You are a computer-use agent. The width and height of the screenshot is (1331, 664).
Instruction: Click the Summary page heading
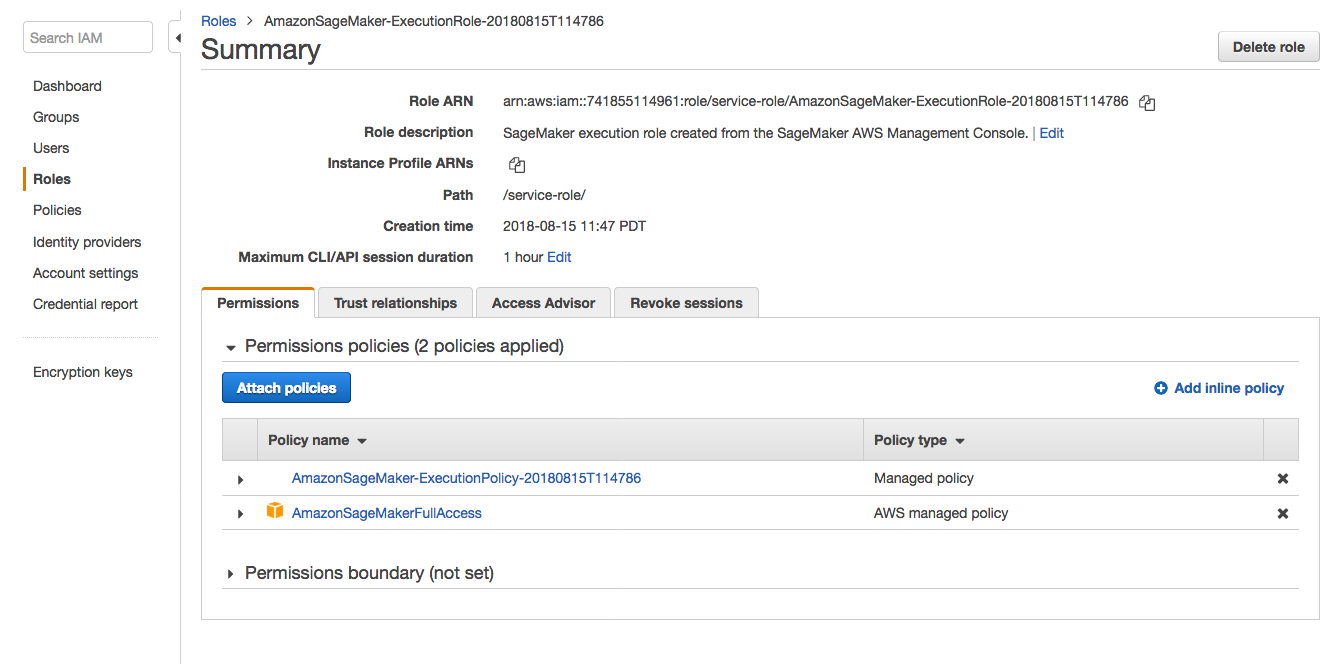(x=261, y=50)
